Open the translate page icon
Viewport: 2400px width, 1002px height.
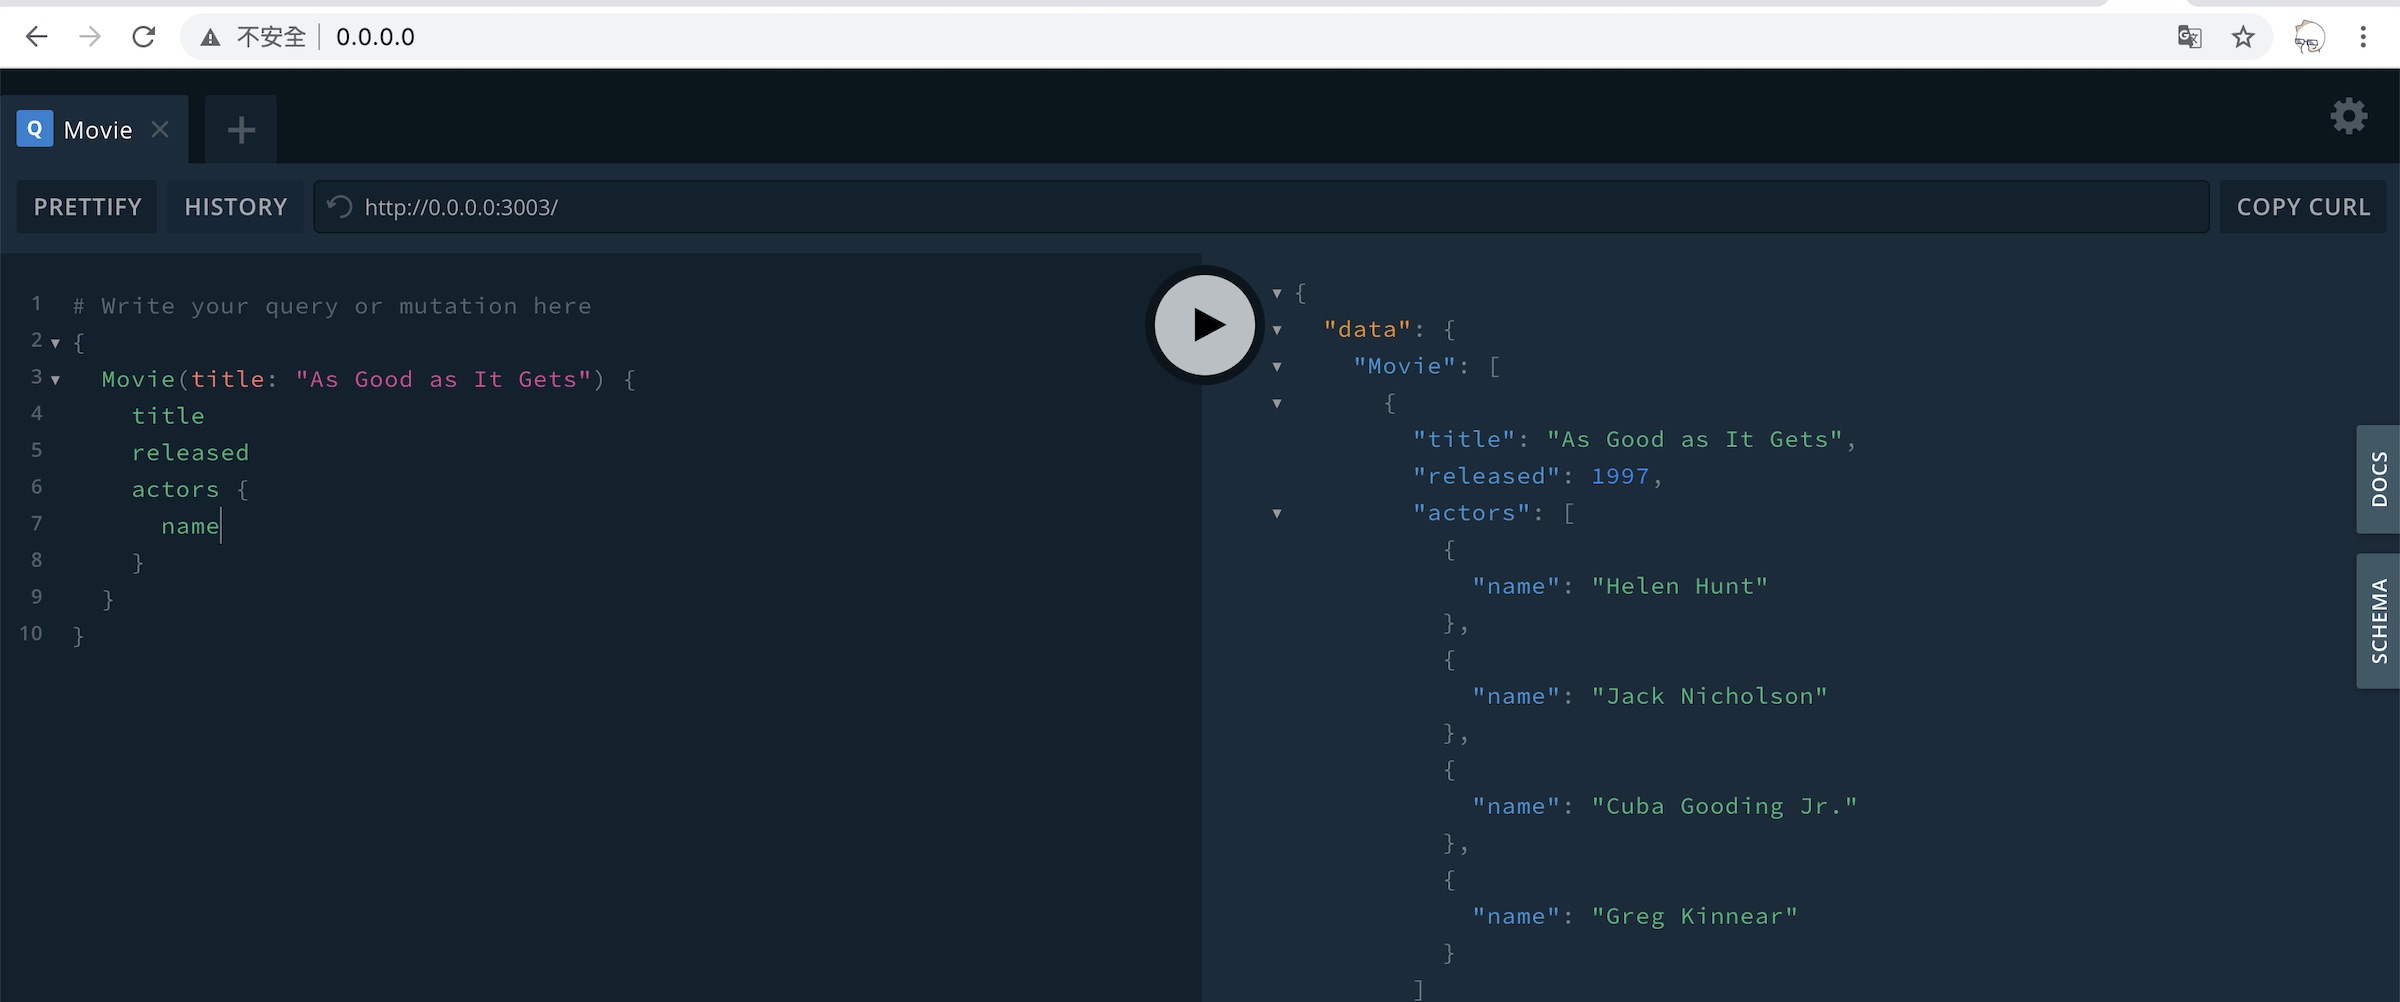[2189, 37]
